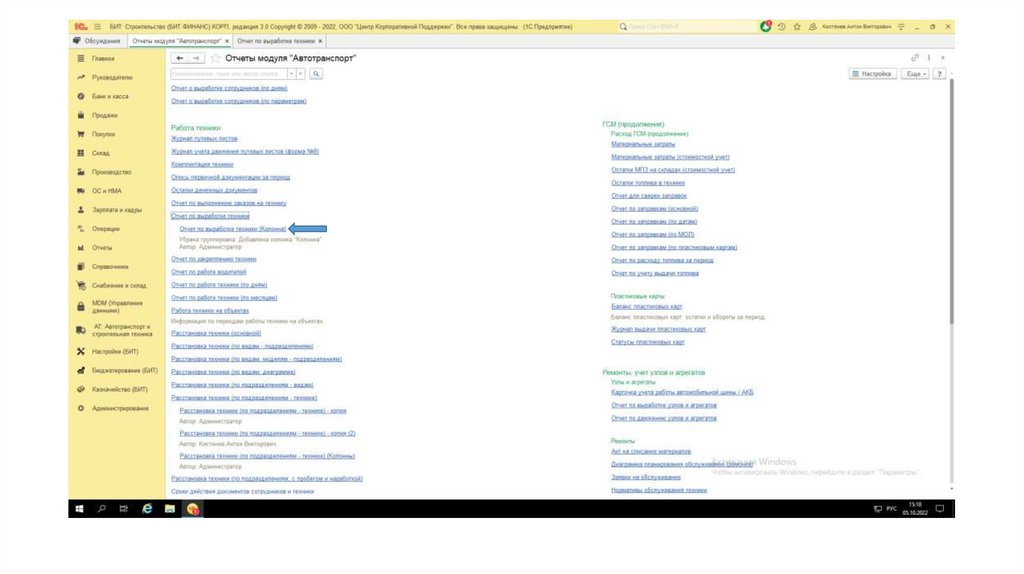The image size is (1024, 574).
Task: Open the 'Банк и касса' sidebar section
Action: [110, 97]
